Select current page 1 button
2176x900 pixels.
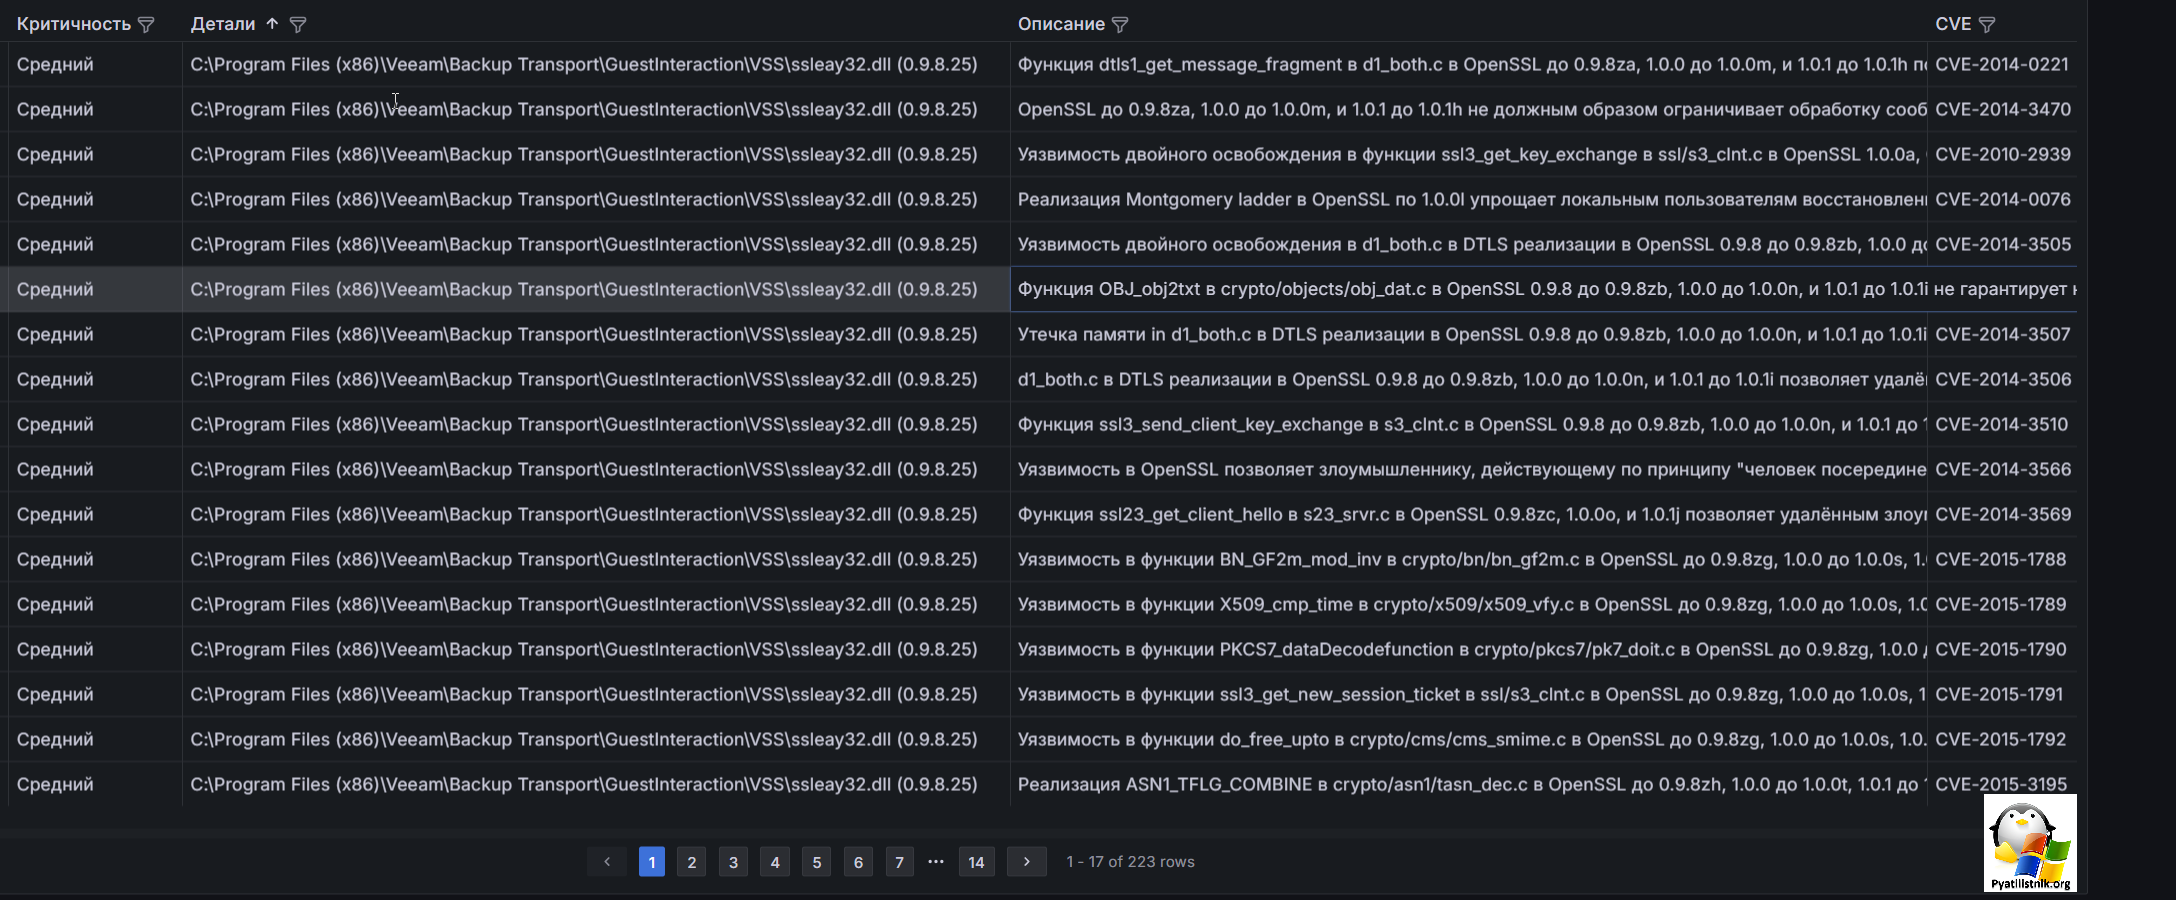651,862
